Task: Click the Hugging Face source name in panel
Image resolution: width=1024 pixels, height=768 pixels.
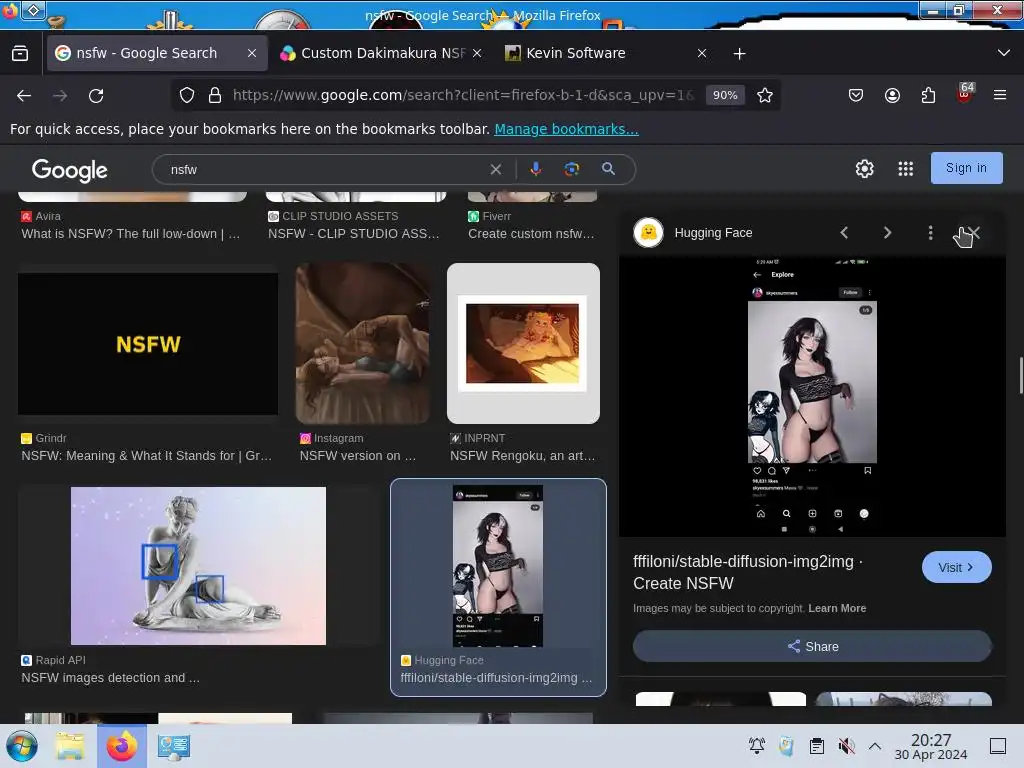Action: pyautogui.click(x=713, y=232)
